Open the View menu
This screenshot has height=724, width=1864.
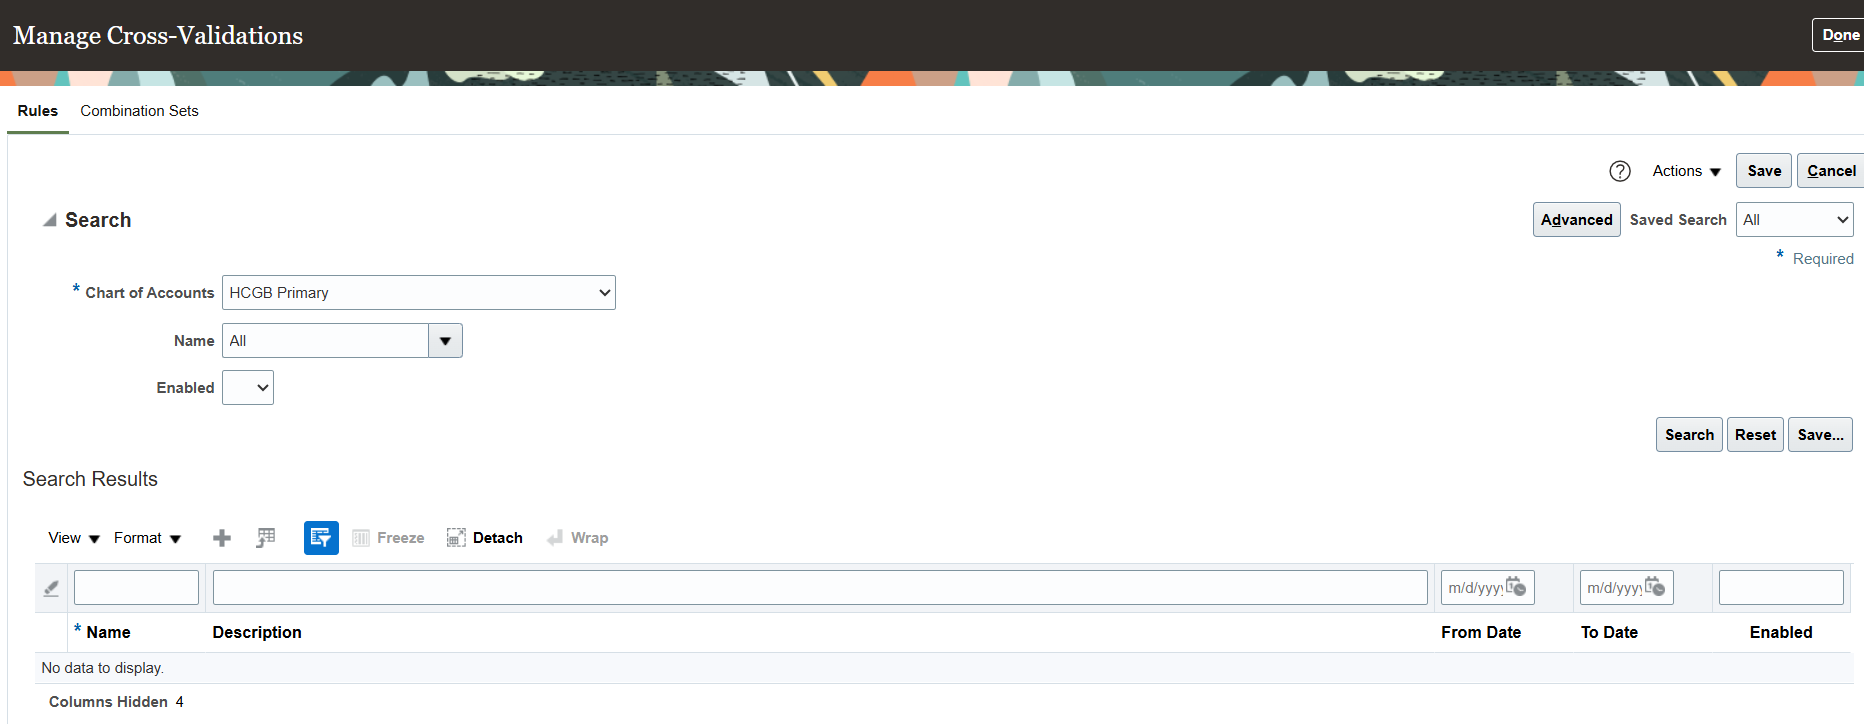click(74, 538)
